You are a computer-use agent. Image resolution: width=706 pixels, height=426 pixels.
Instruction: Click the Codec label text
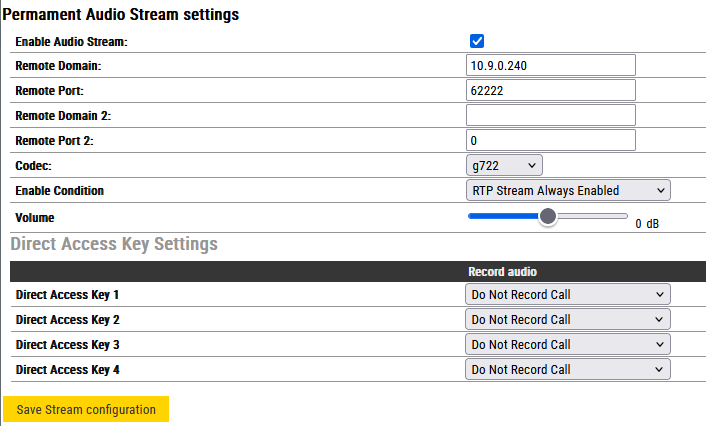(33, 165)
